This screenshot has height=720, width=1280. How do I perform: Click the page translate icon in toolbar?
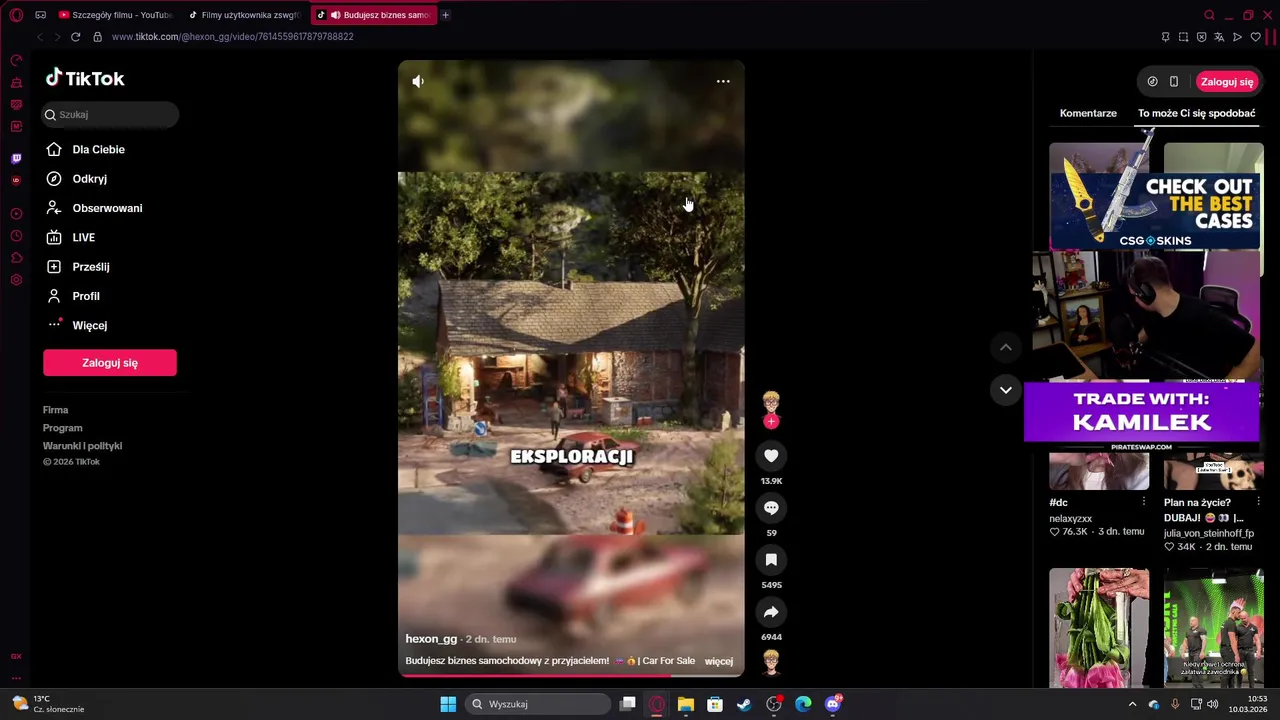pyautogui.click(x=1219, y=37)
